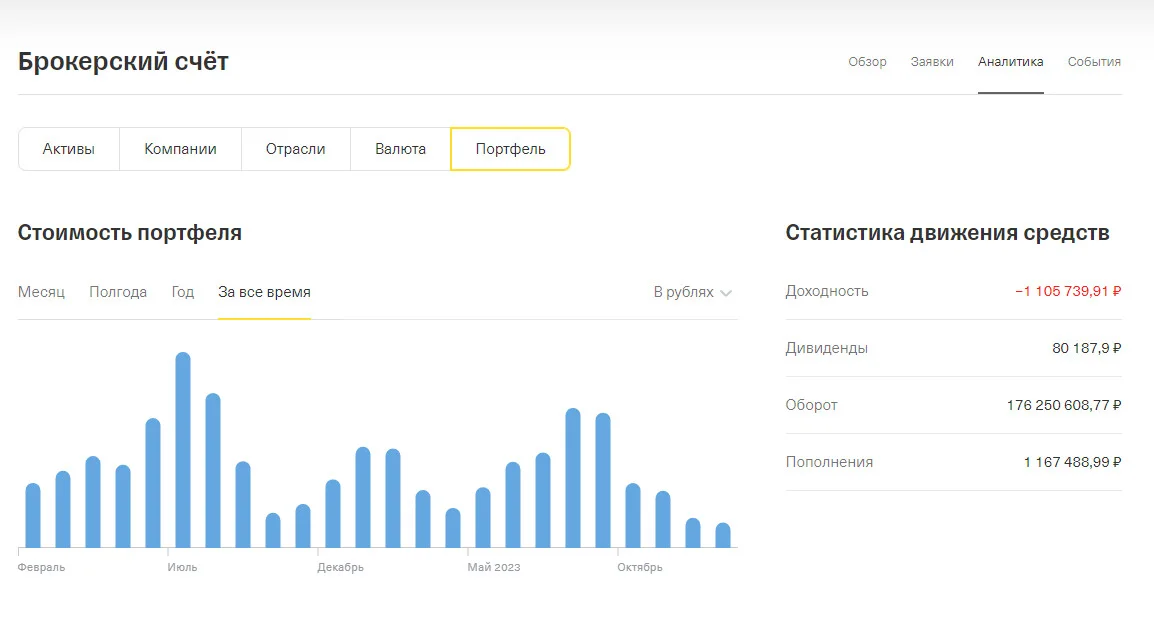Switch to the Заявки tab
This screenshot has width=1154, height=639.
932,62
